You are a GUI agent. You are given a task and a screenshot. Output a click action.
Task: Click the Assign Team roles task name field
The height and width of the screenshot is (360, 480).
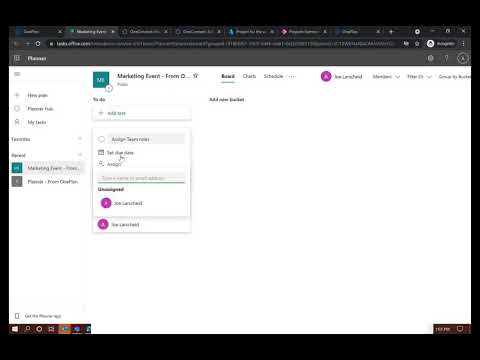(147, 139)
